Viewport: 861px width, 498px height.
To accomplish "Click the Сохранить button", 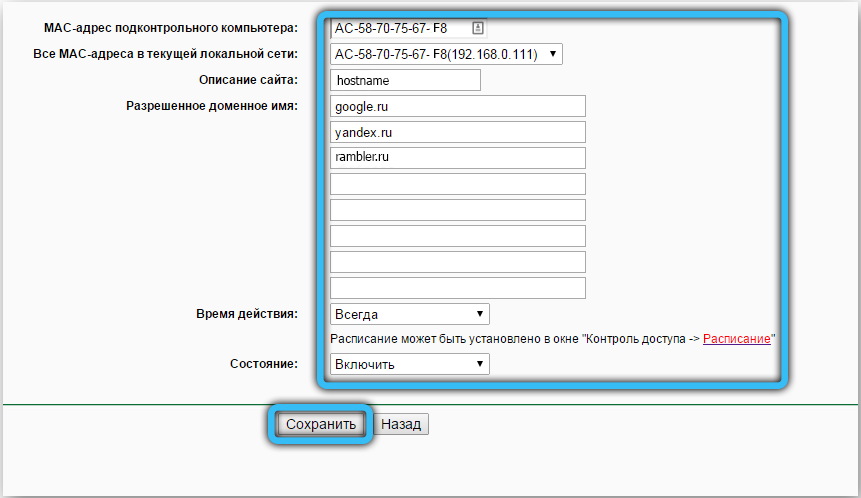I will pos(321,424).
